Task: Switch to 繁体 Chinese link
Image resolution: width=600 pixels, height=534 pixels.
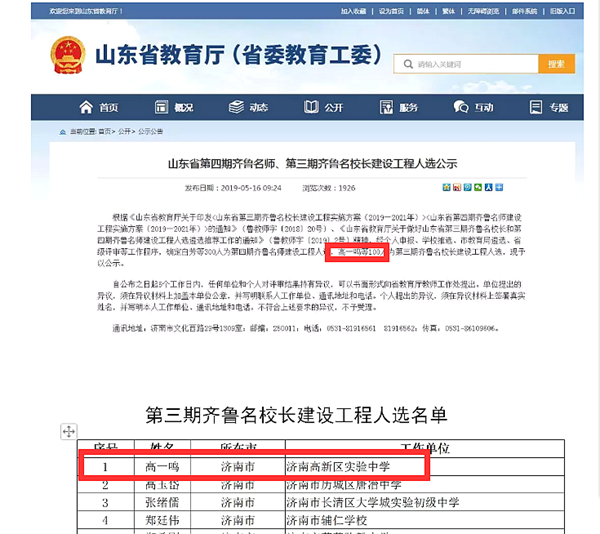Action: click(x=448, y=11)
